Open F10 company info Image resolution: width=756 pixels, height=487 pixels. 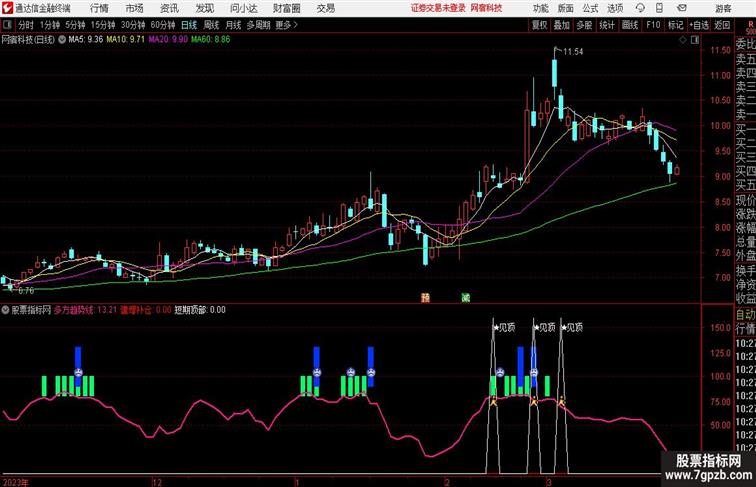(653, 25)
